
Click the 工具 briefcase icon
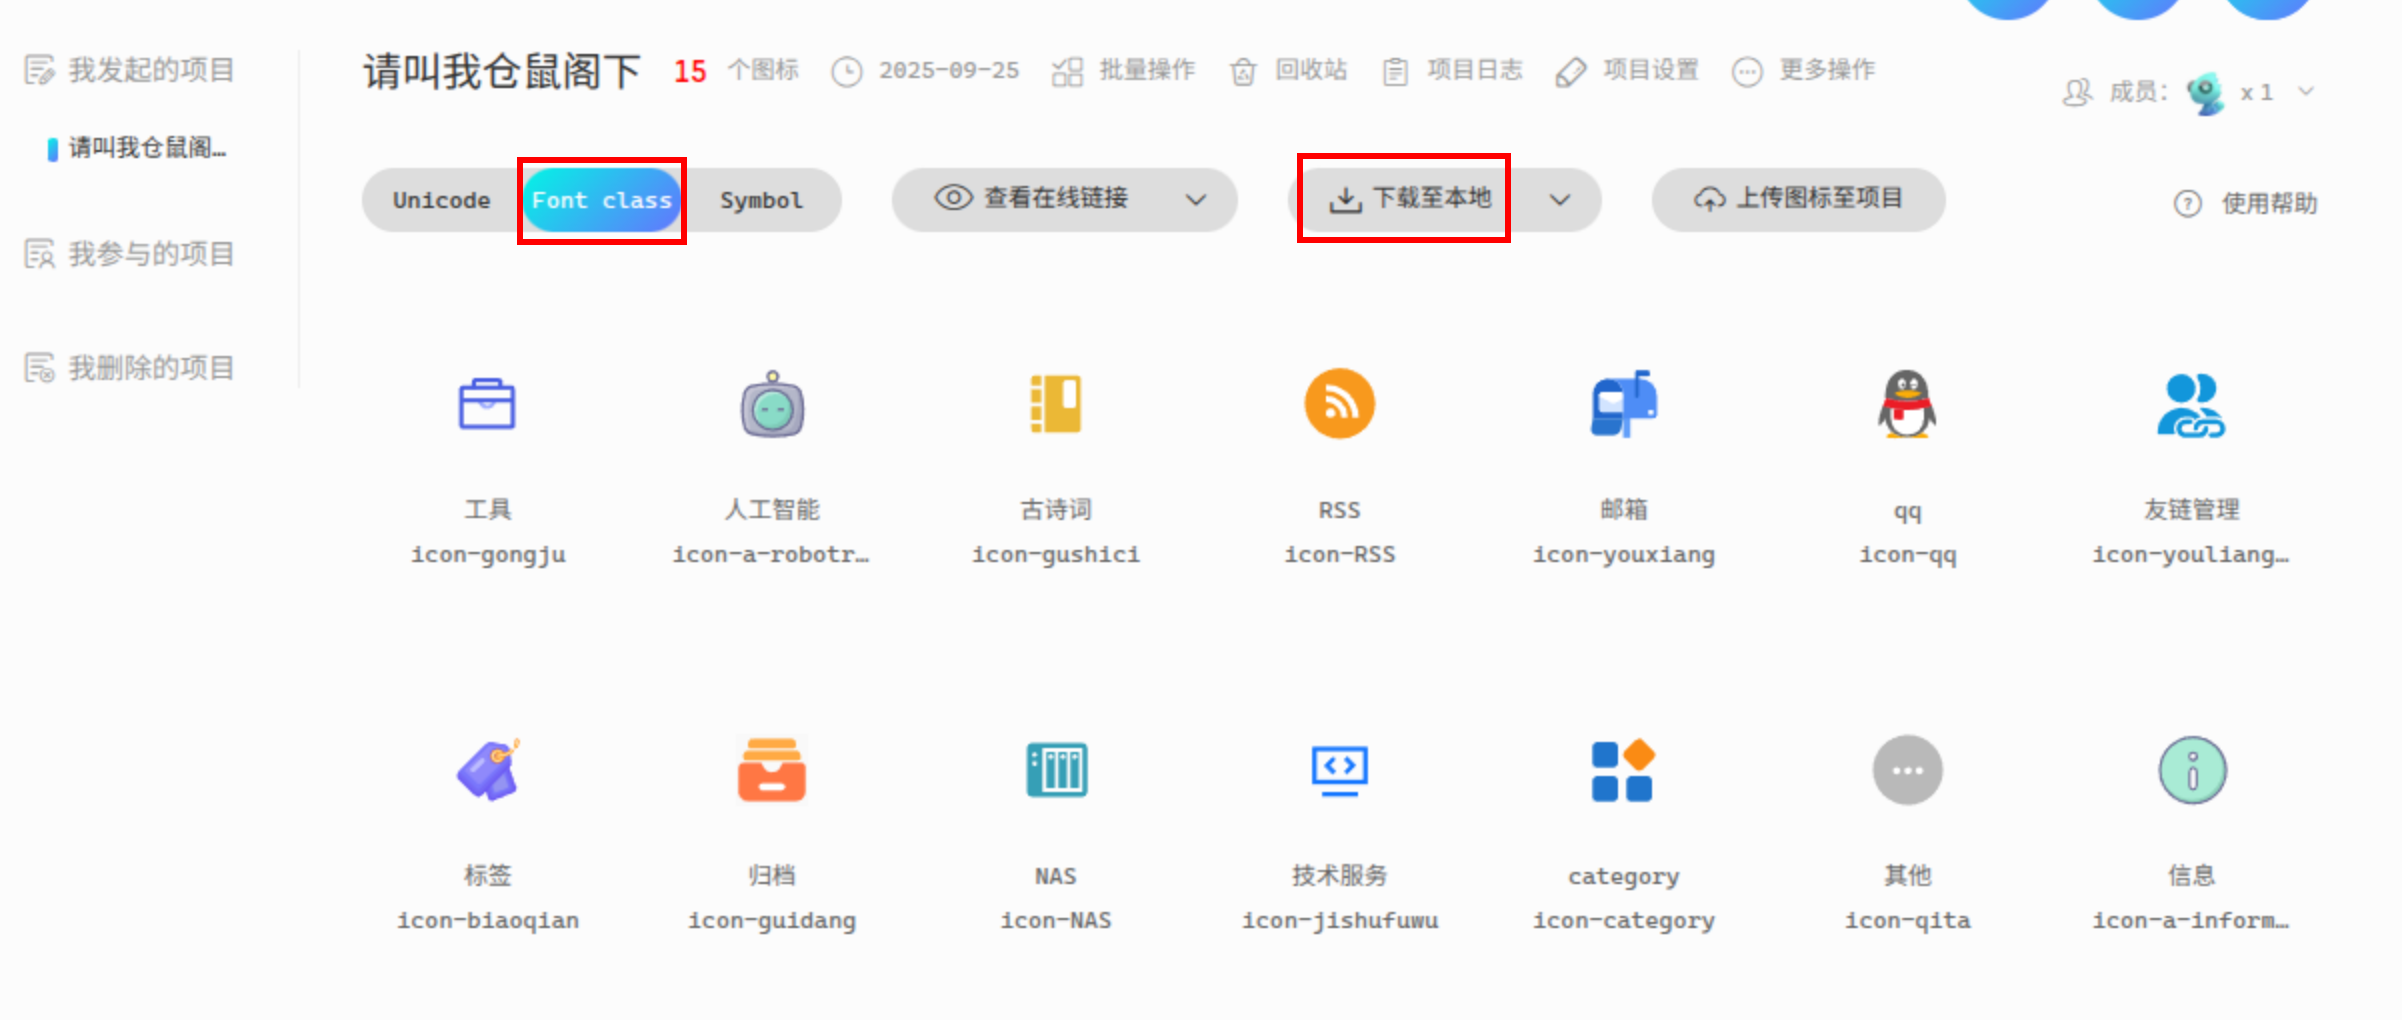click(487, 405)
